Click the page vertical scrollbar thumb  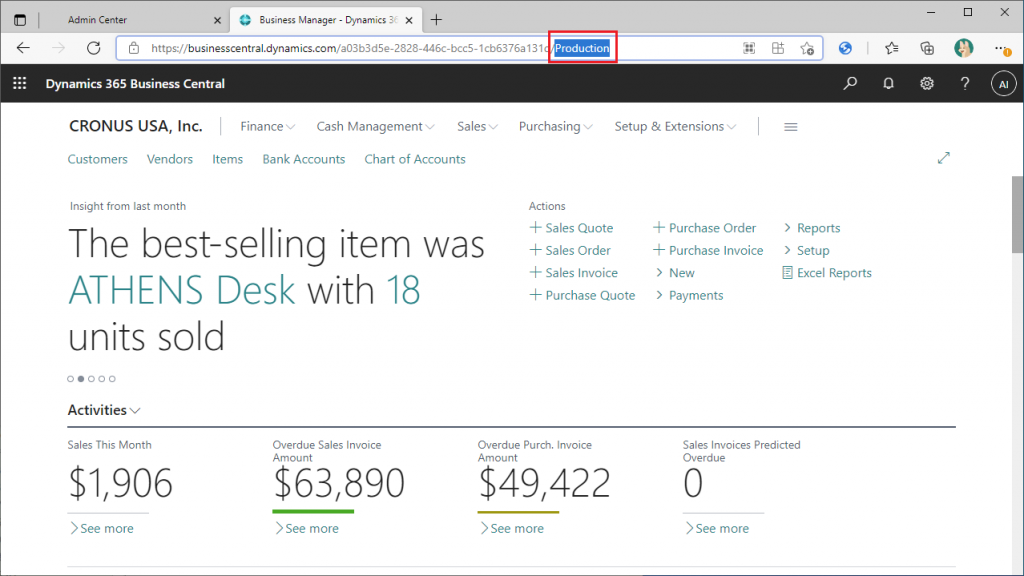(x=1017, y=214)
